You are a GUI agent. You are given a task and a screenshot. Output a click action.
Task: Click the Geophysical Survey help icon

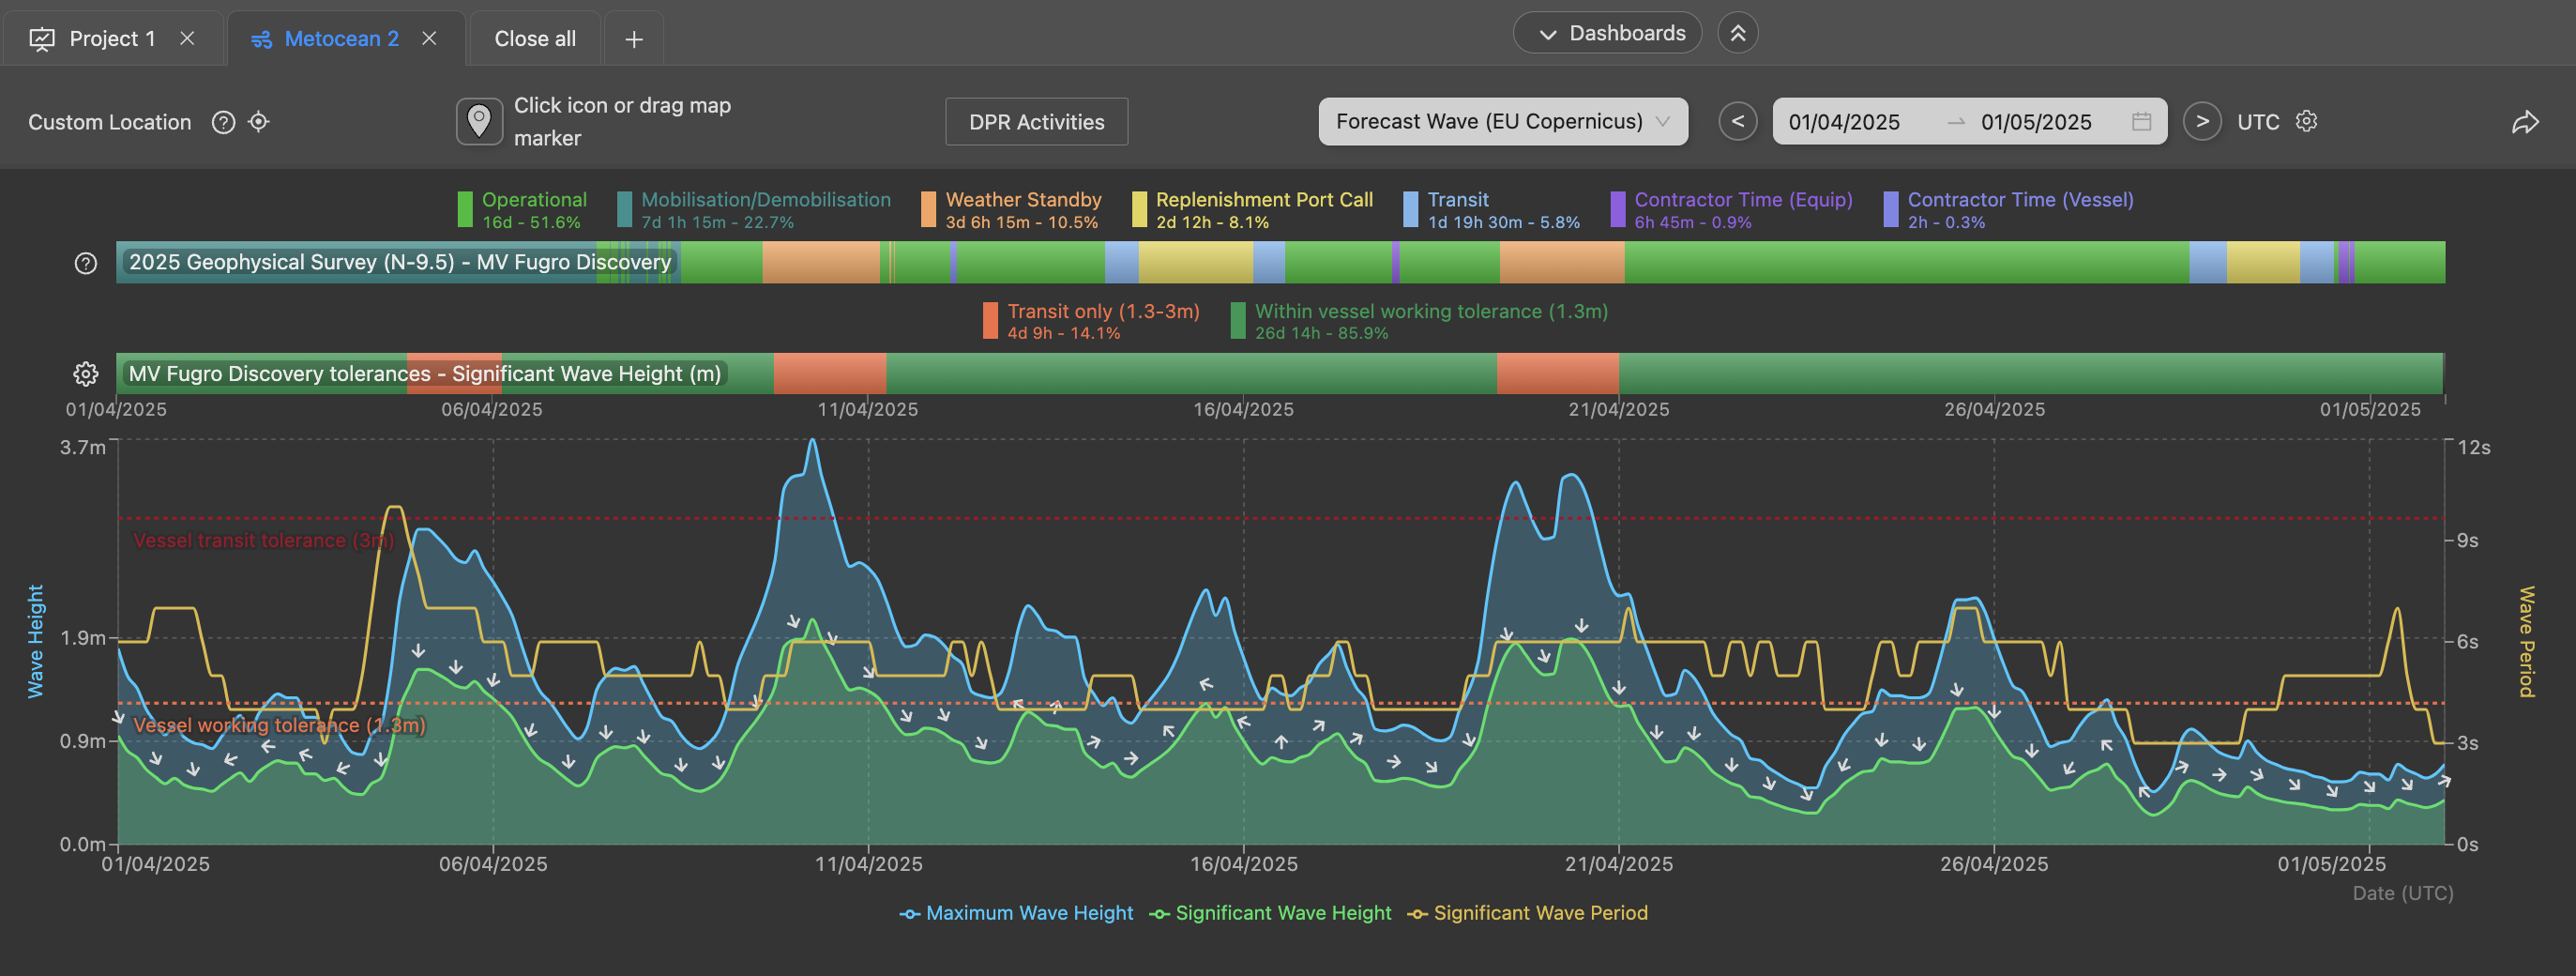coord(86,263)
